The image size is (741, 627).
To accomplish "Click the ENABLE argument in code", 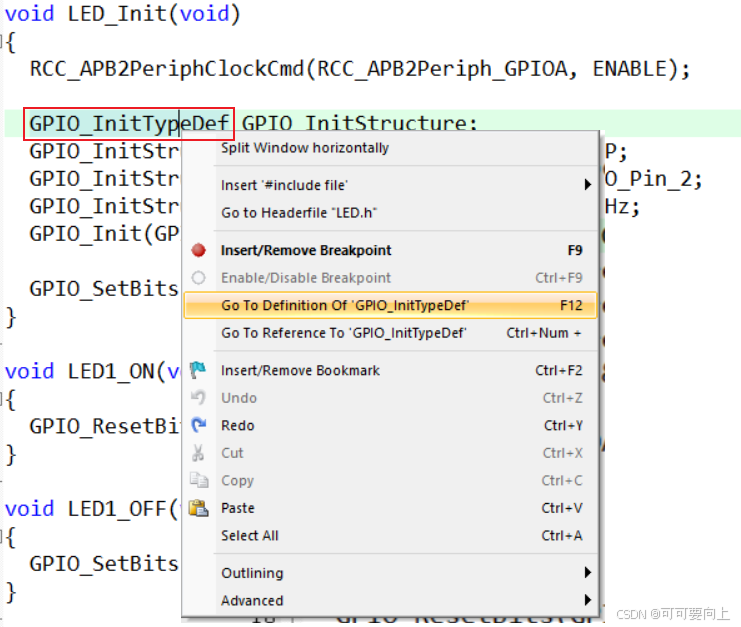I will [x=629, y=69].
